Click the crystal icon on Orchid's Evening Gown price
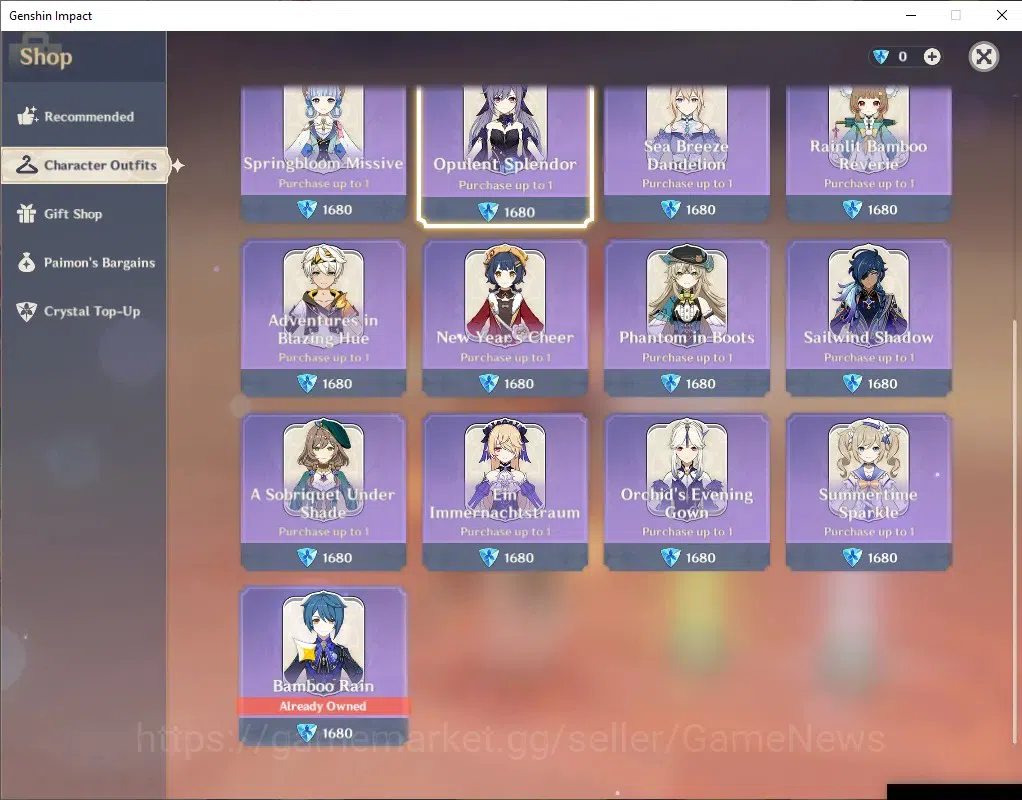 point(670,557)
